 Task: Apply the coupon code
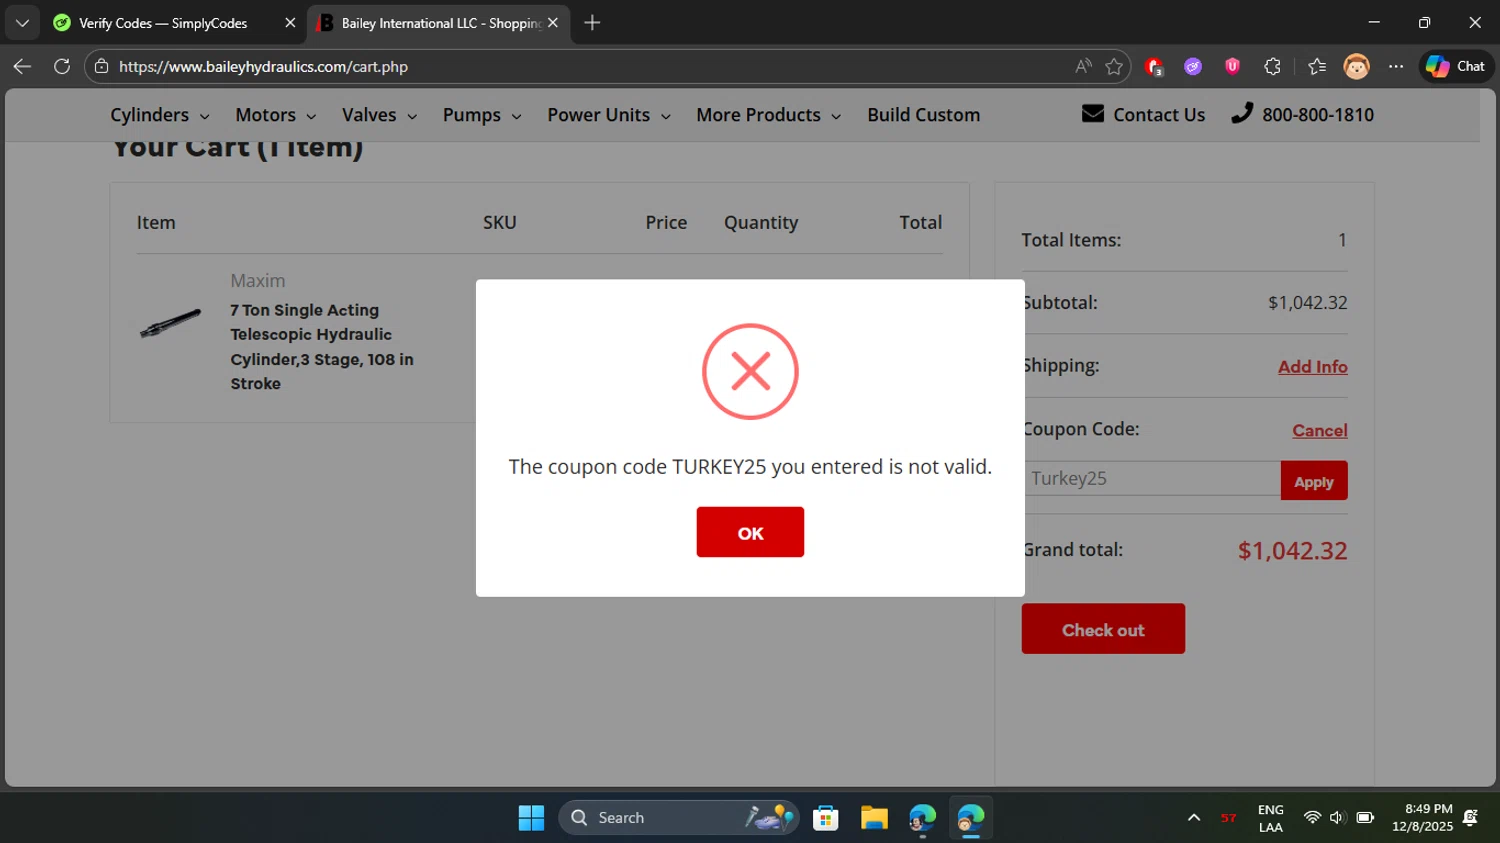click(x=1314, y=480)
